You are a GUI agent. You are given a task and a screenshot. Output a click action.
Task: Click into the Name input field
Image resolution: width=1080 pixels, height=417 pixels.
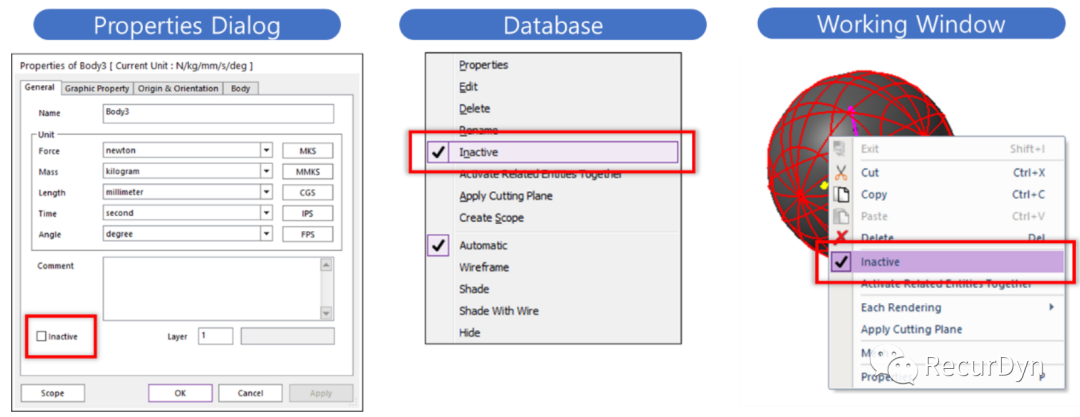pos(216,113)
